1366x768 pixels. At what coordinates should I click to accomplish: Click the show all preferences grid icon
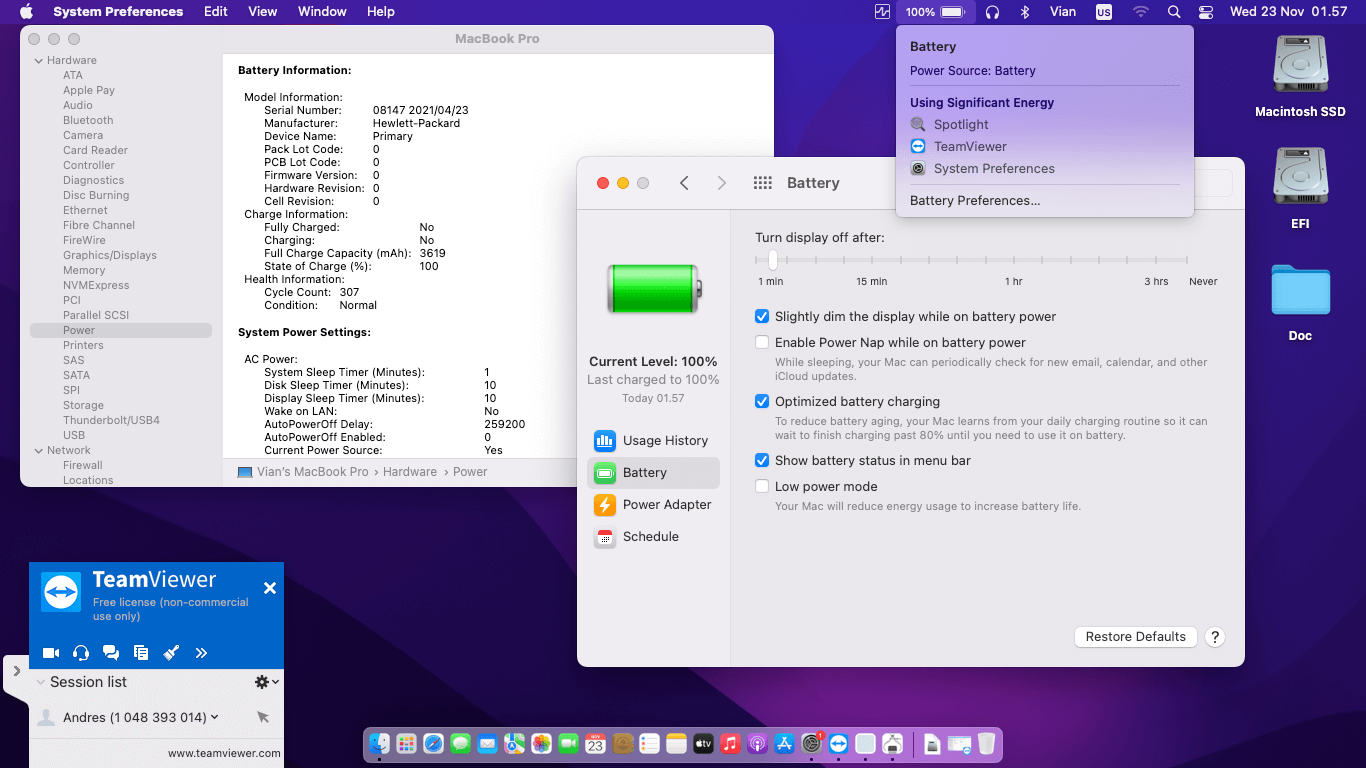[763, 183]
